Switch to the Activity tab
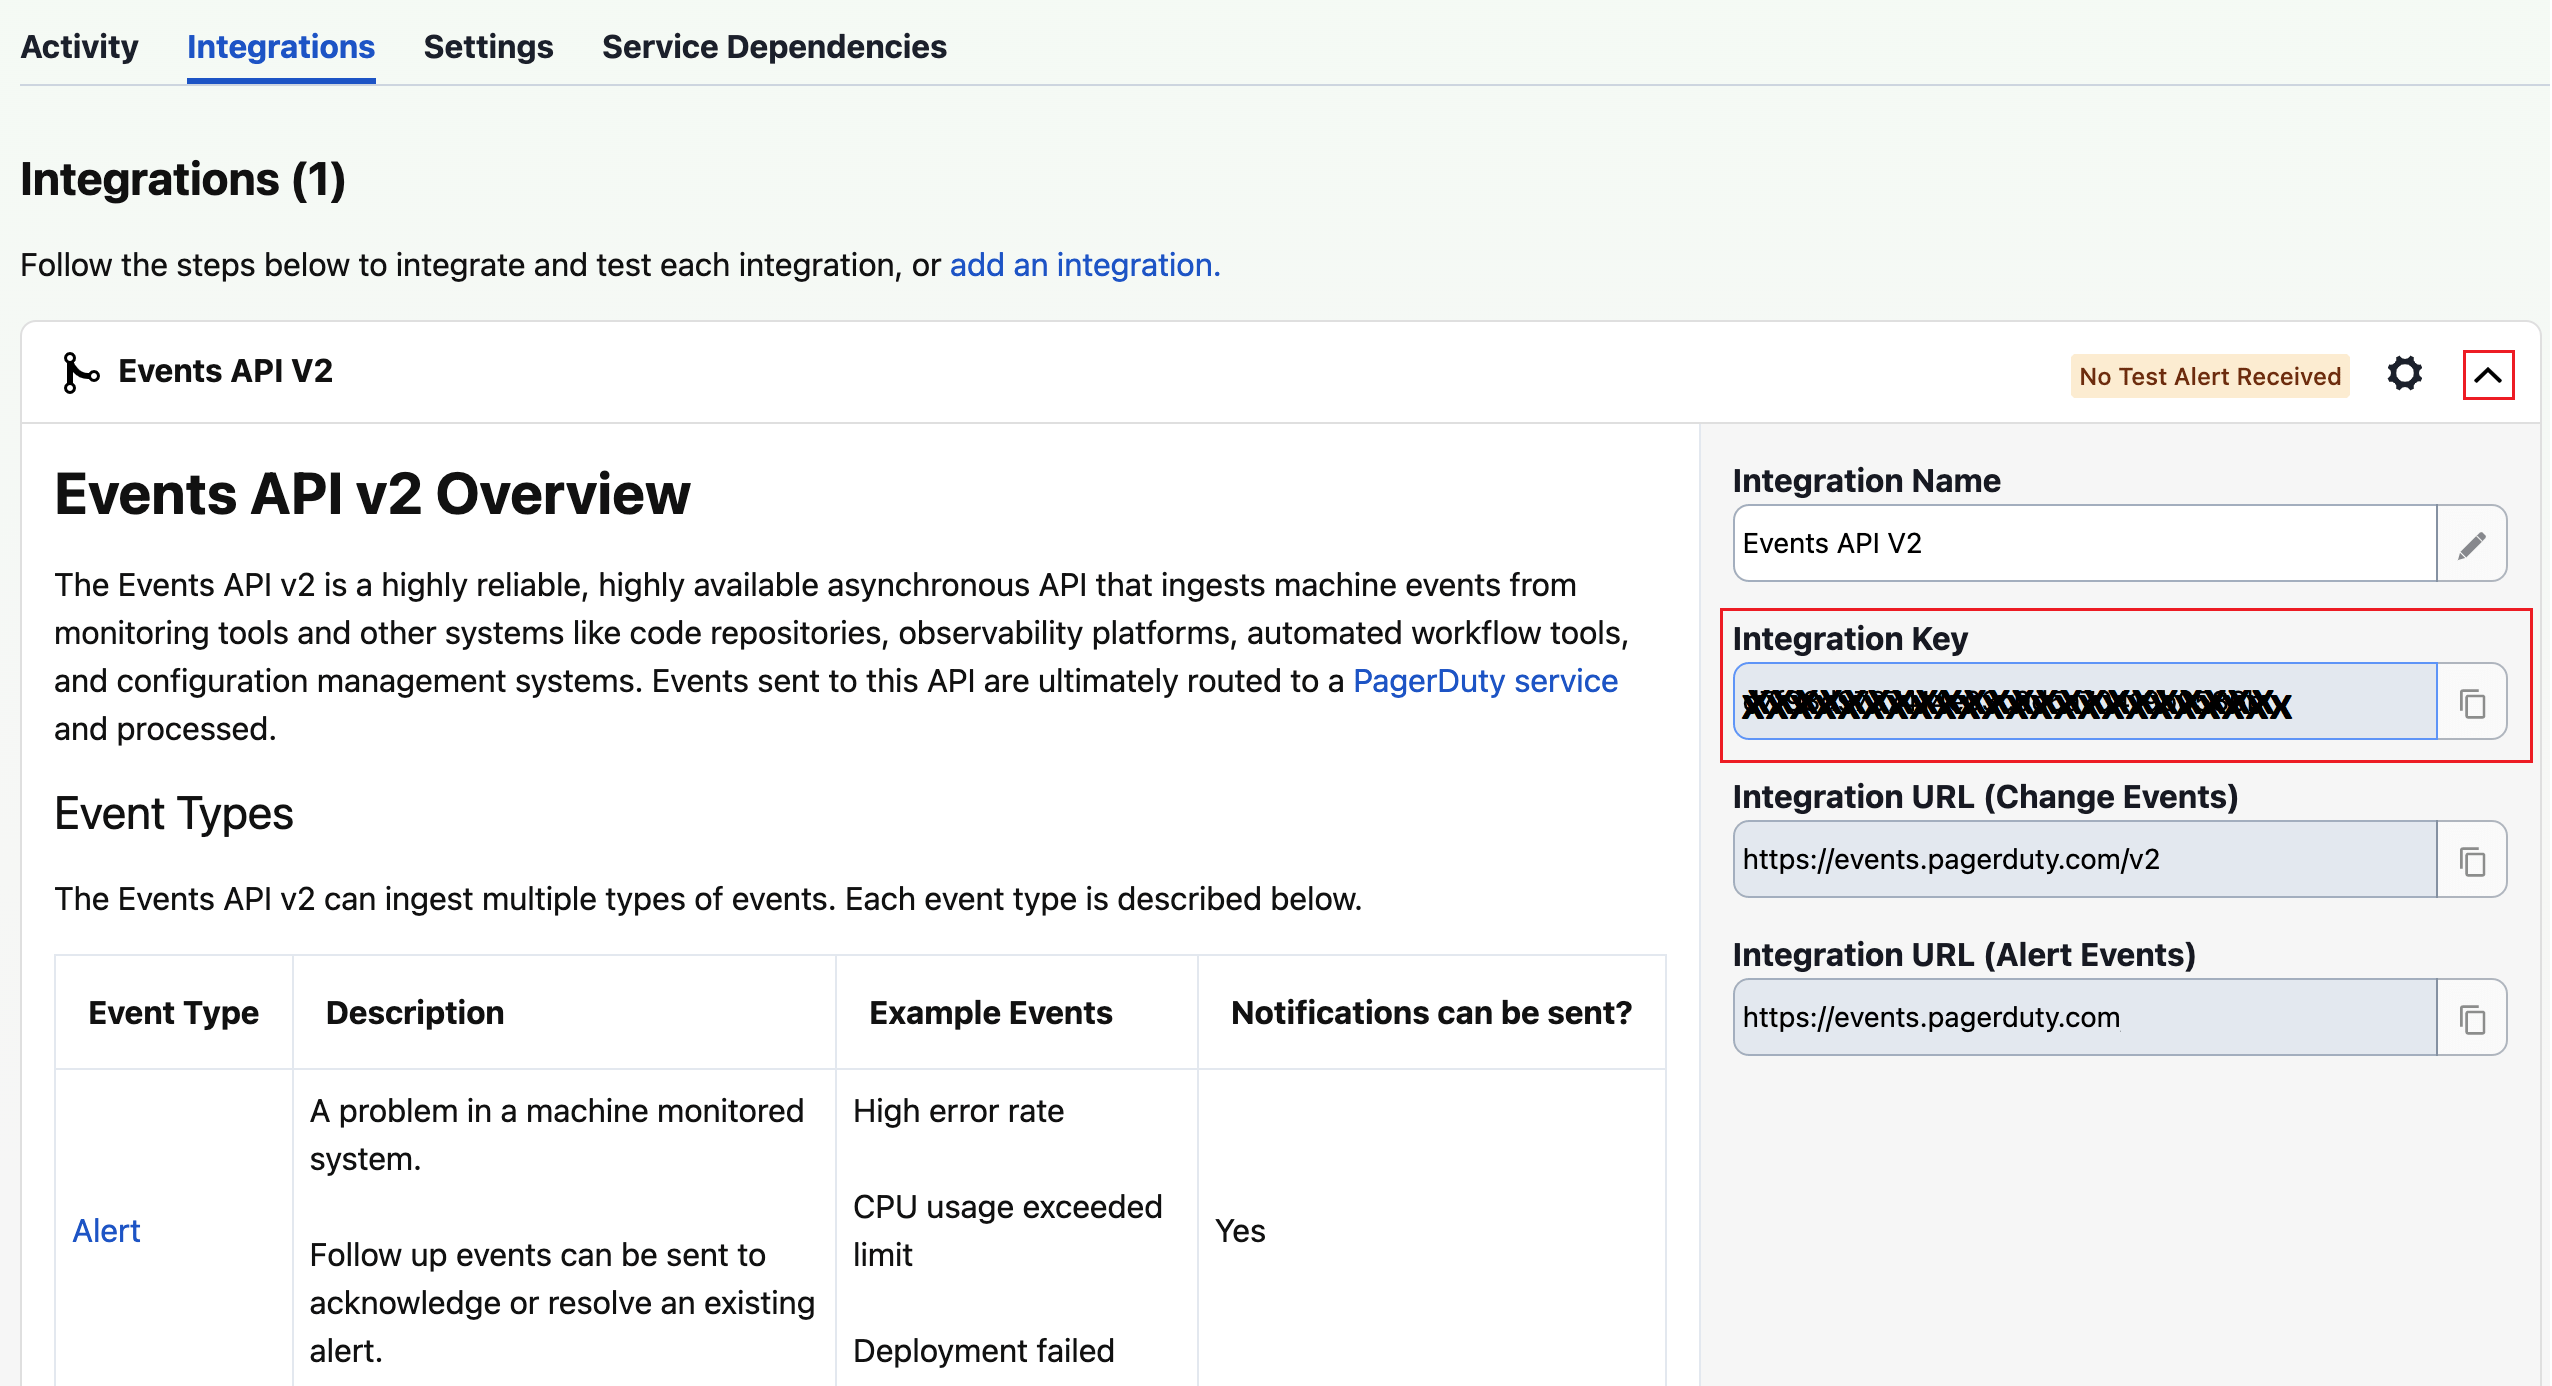 pos(80,47)
